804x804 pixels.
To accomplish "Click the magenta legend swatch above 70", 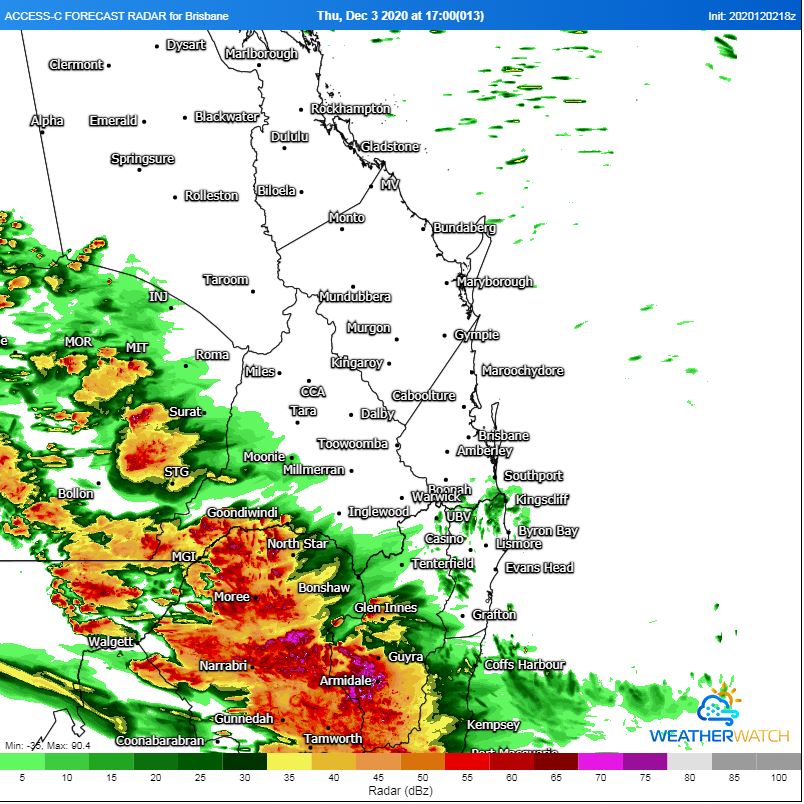I will (600, 761).
